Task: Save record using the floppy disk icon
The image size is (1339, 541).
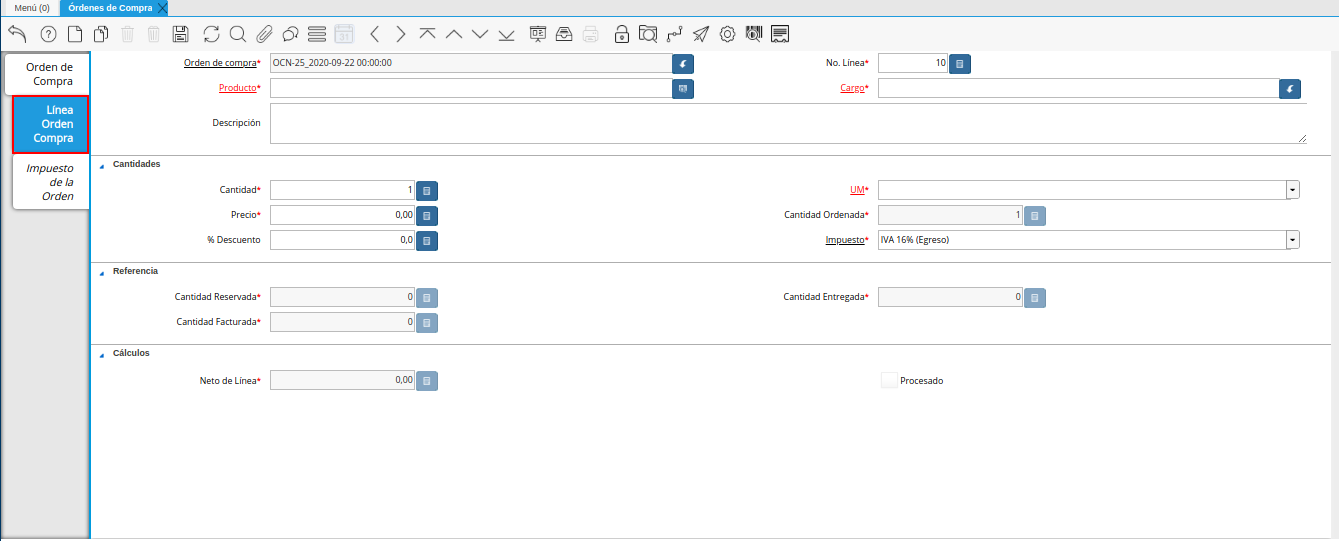Action: (180, 34)
